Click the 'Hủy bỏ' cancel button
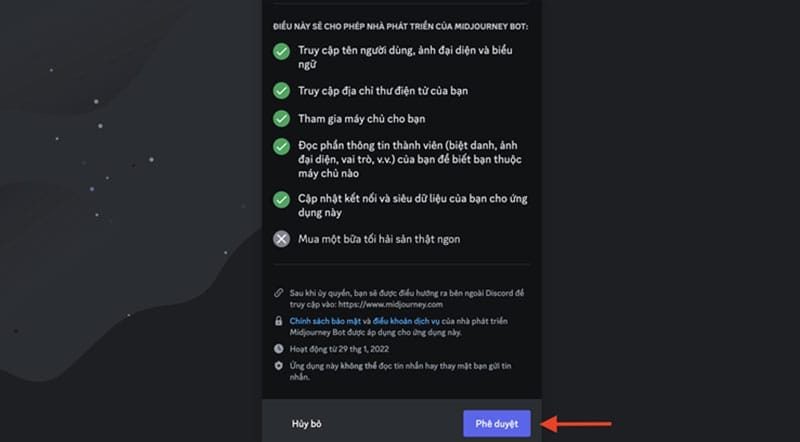Screen dimensions: 800x442 coord(307,424)
